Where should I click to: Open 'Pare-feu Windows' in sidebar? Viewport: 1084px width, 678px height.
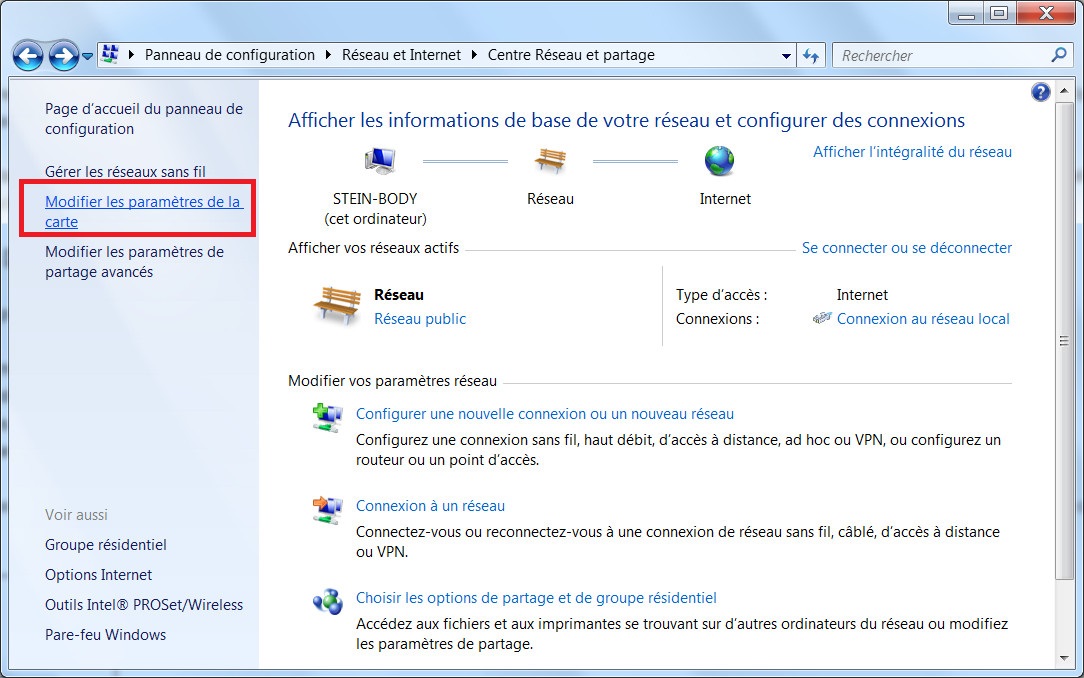point(105,635)
